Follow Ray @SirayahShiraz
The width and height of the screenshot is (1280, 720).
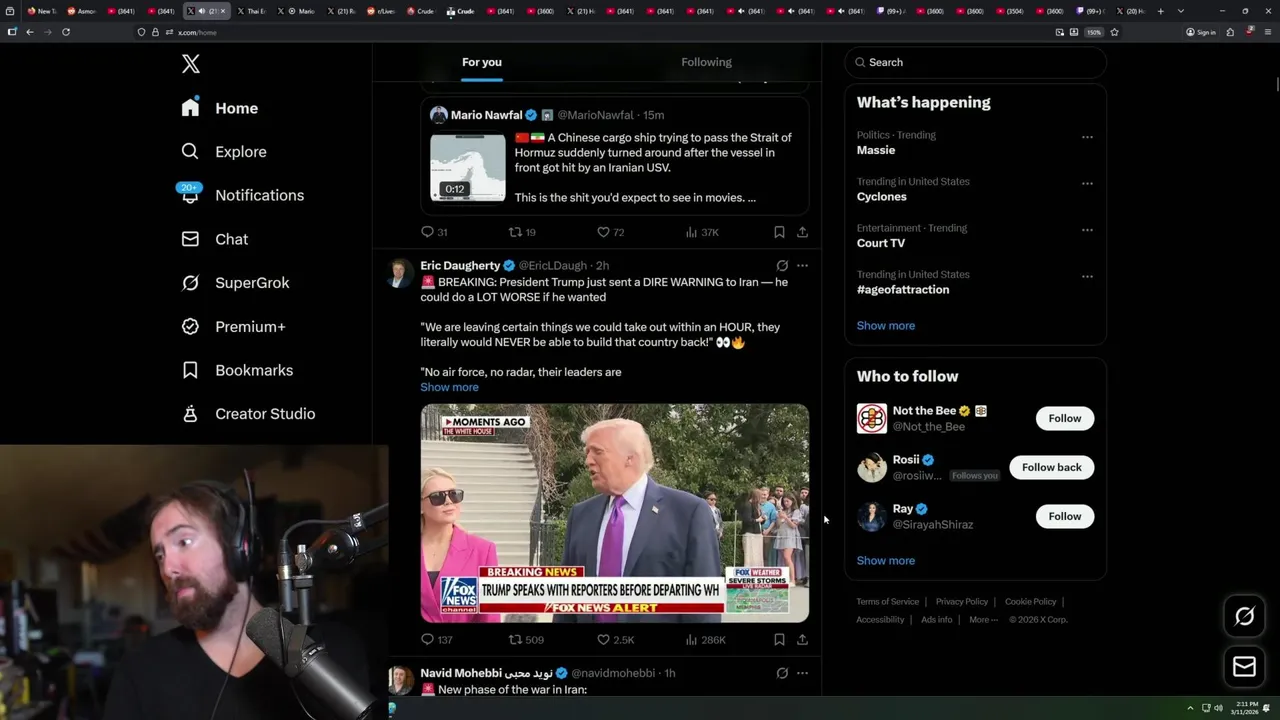[x=1064, y=517]
